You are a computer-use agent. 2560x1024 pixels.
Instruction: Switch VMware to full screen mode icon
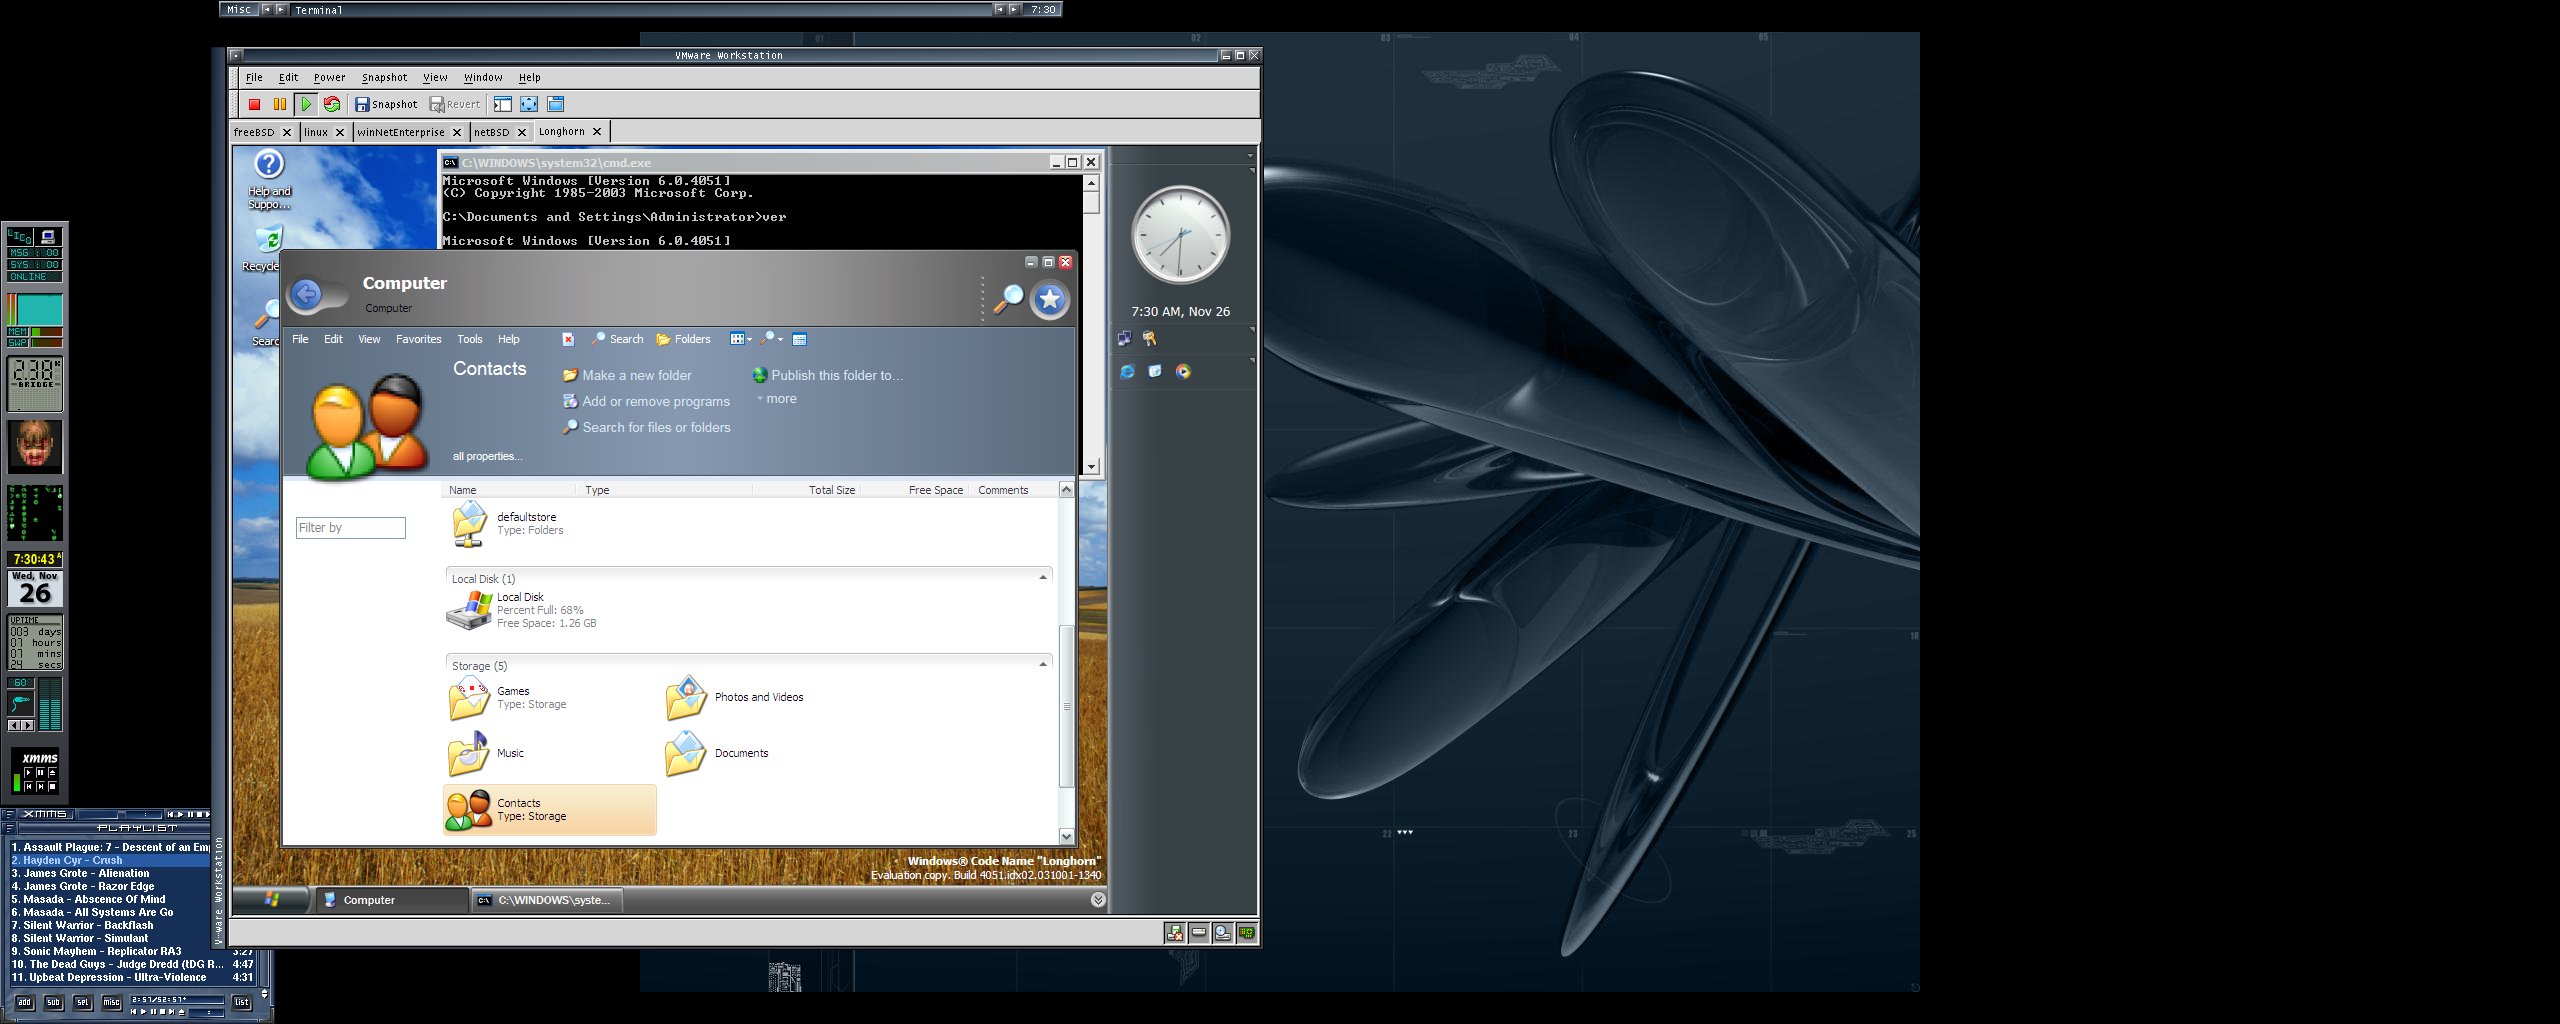529,104
